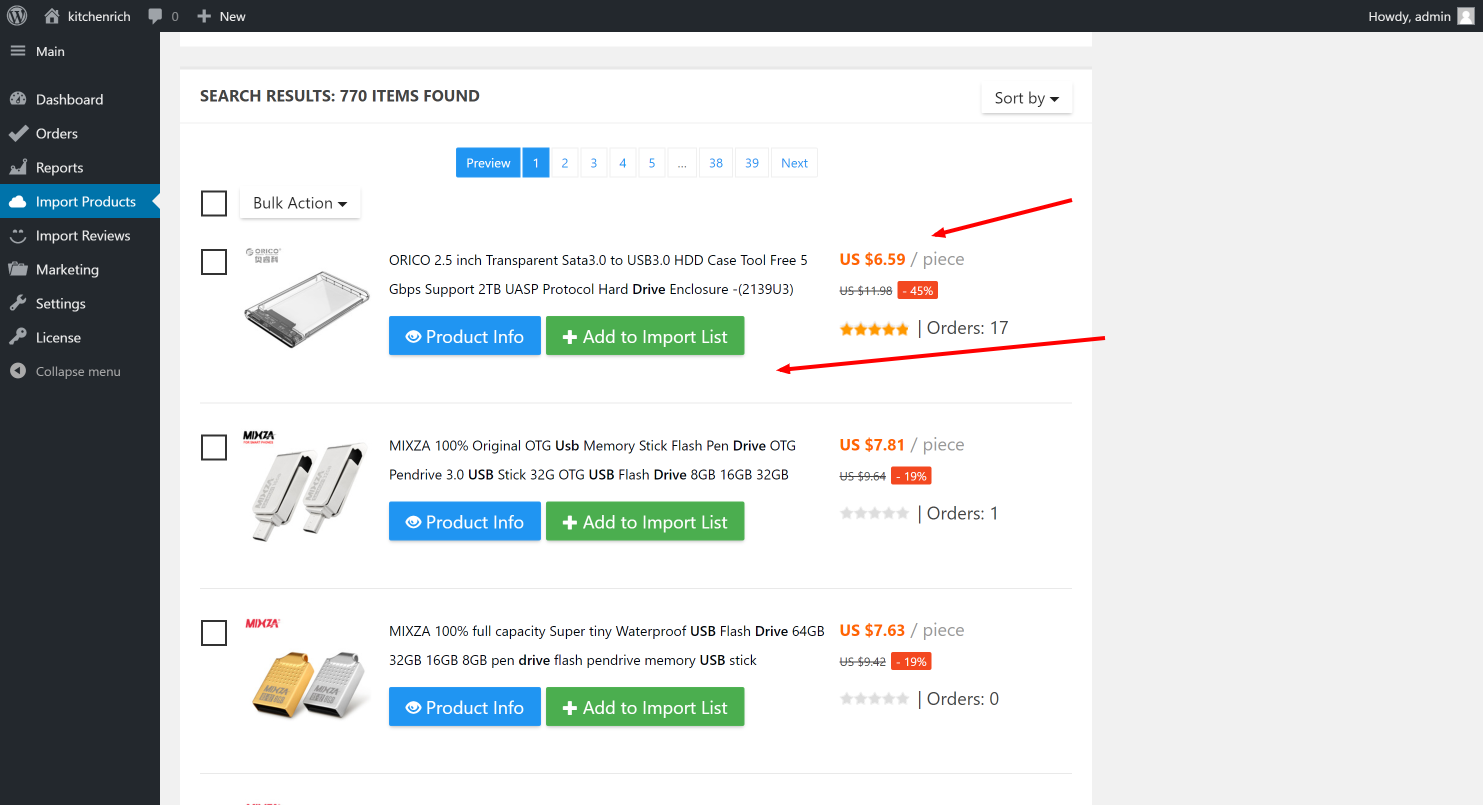Screen dimensions: 1483x805
Task: Click the kitchenrich home icon
Action: click(52, 16)
